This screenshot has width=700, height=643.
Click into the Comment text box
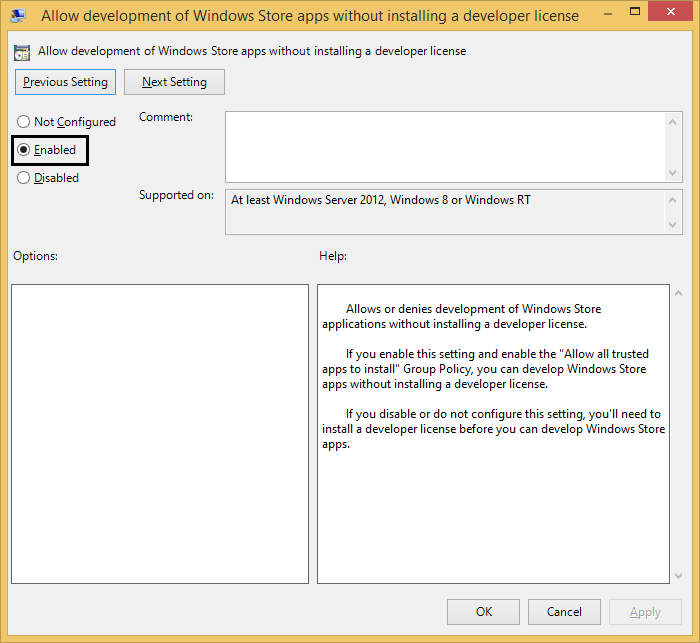coord(445,147)
